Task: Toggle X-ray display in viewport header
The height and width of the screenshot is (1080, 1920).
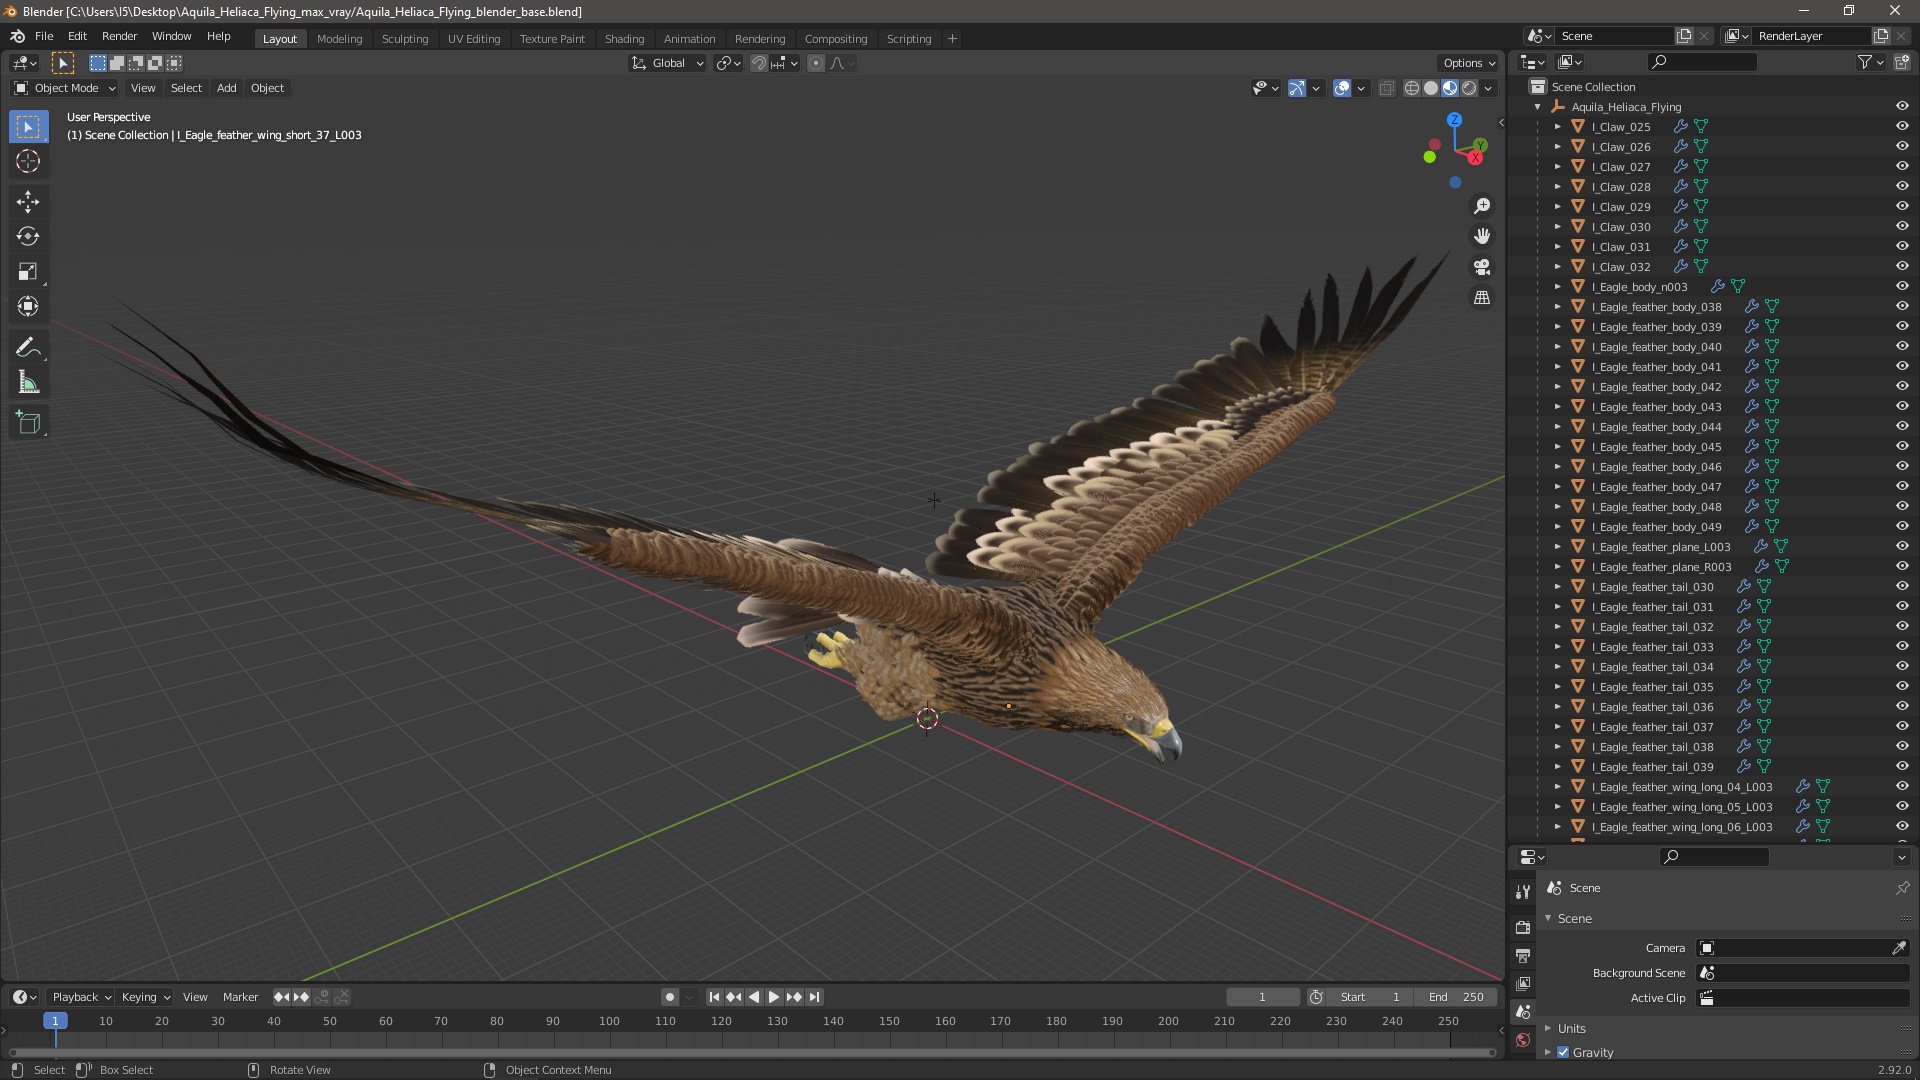Action: click(x=1386, y=88)
